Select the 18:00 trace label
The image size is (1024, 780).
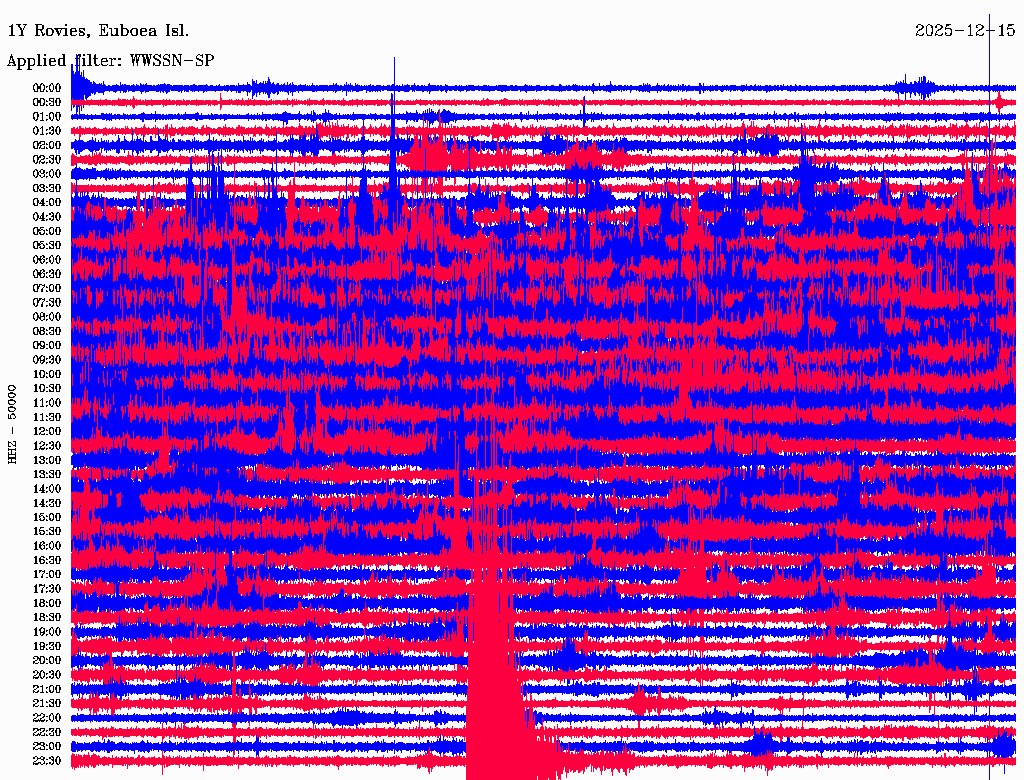pyautogui.click(x=46, y=603)
